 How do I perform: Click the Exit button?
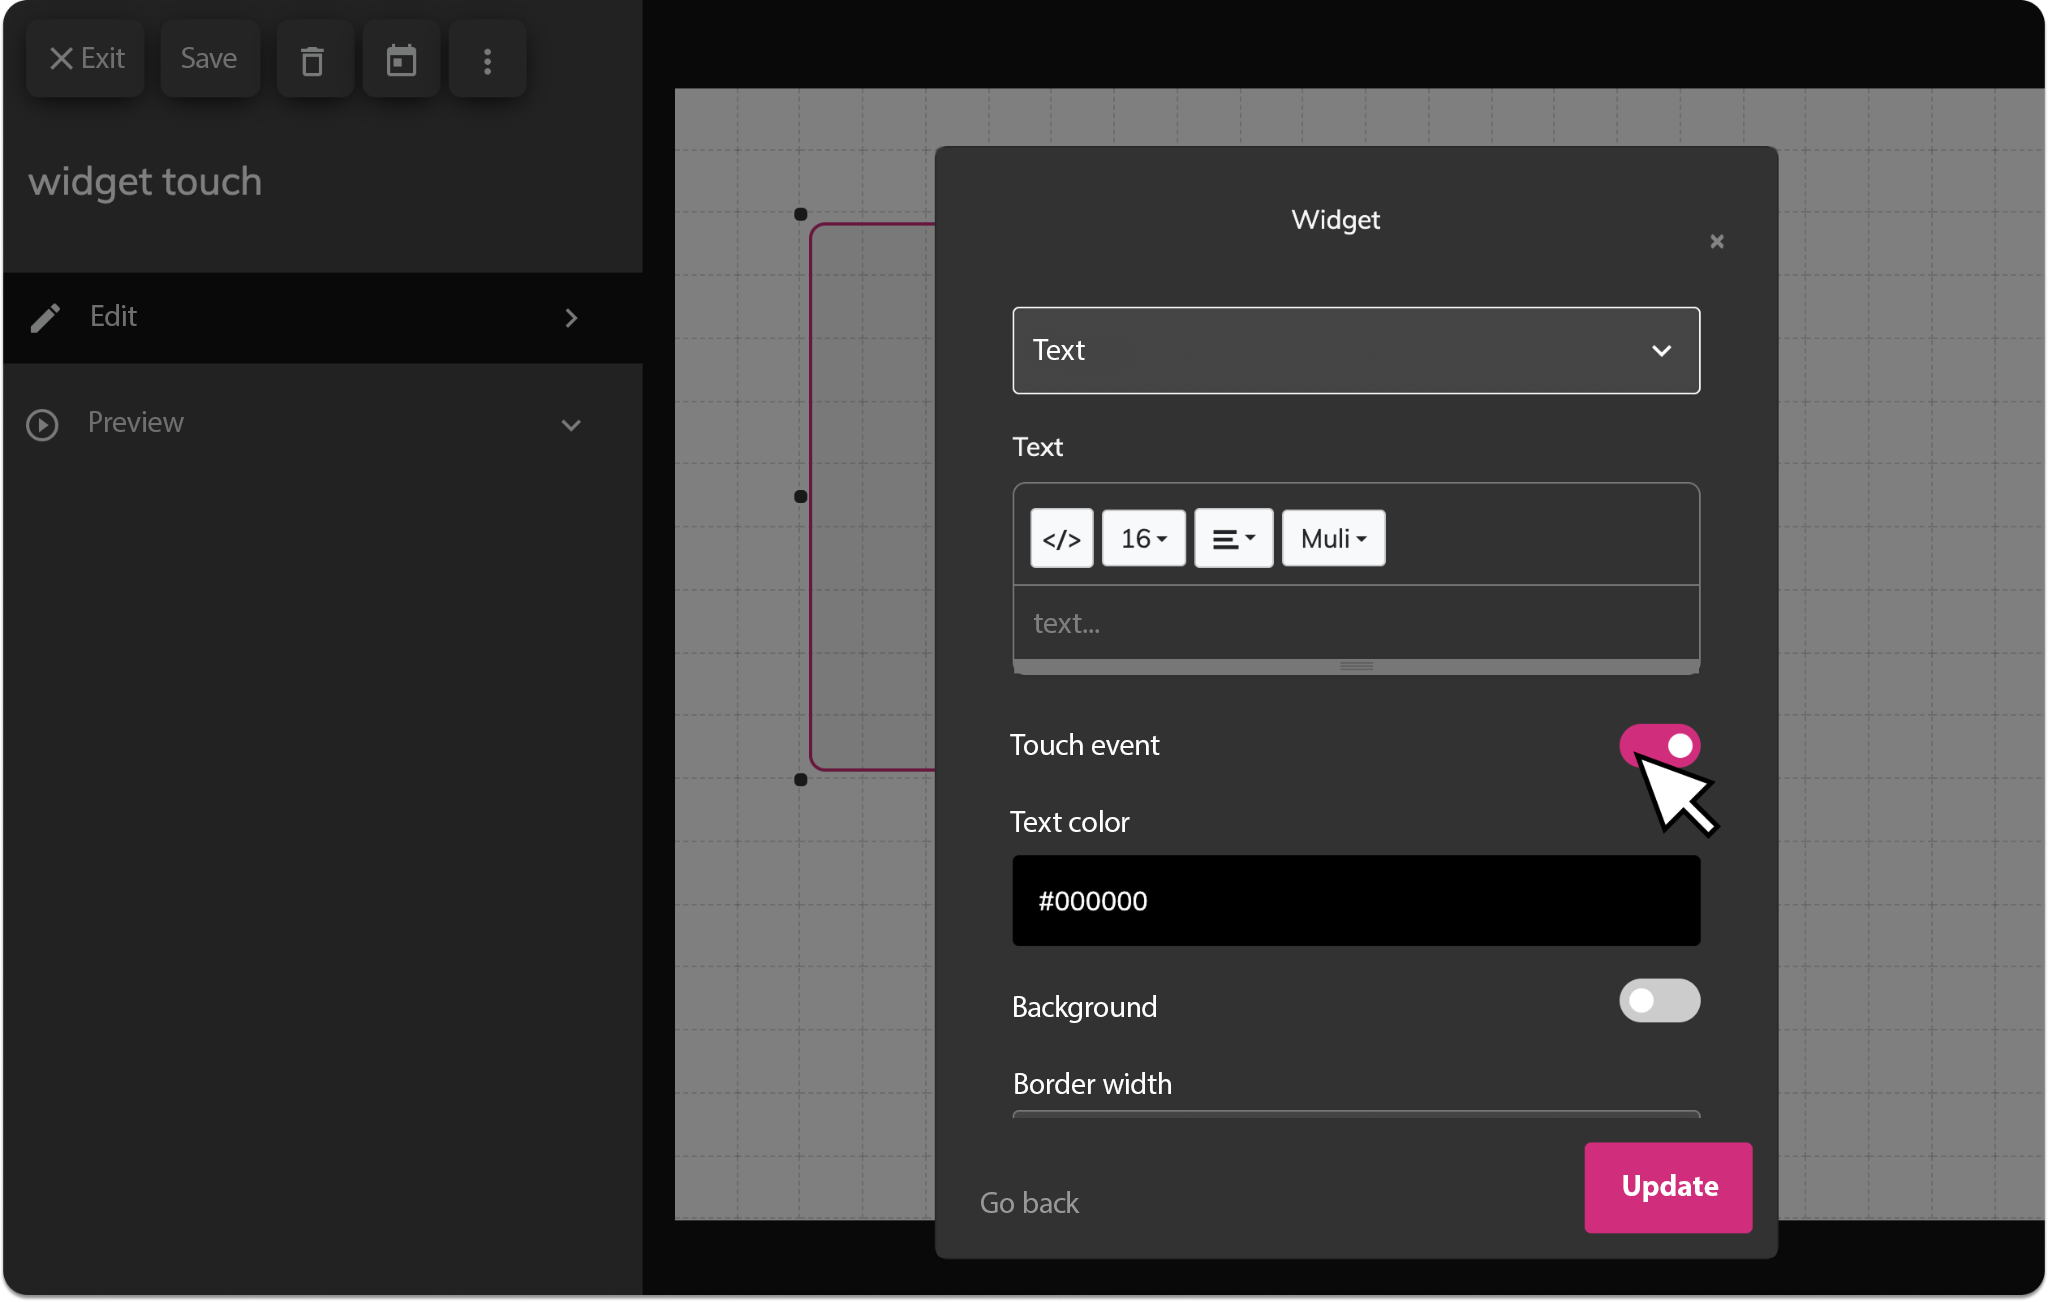(x=87, y=60)
